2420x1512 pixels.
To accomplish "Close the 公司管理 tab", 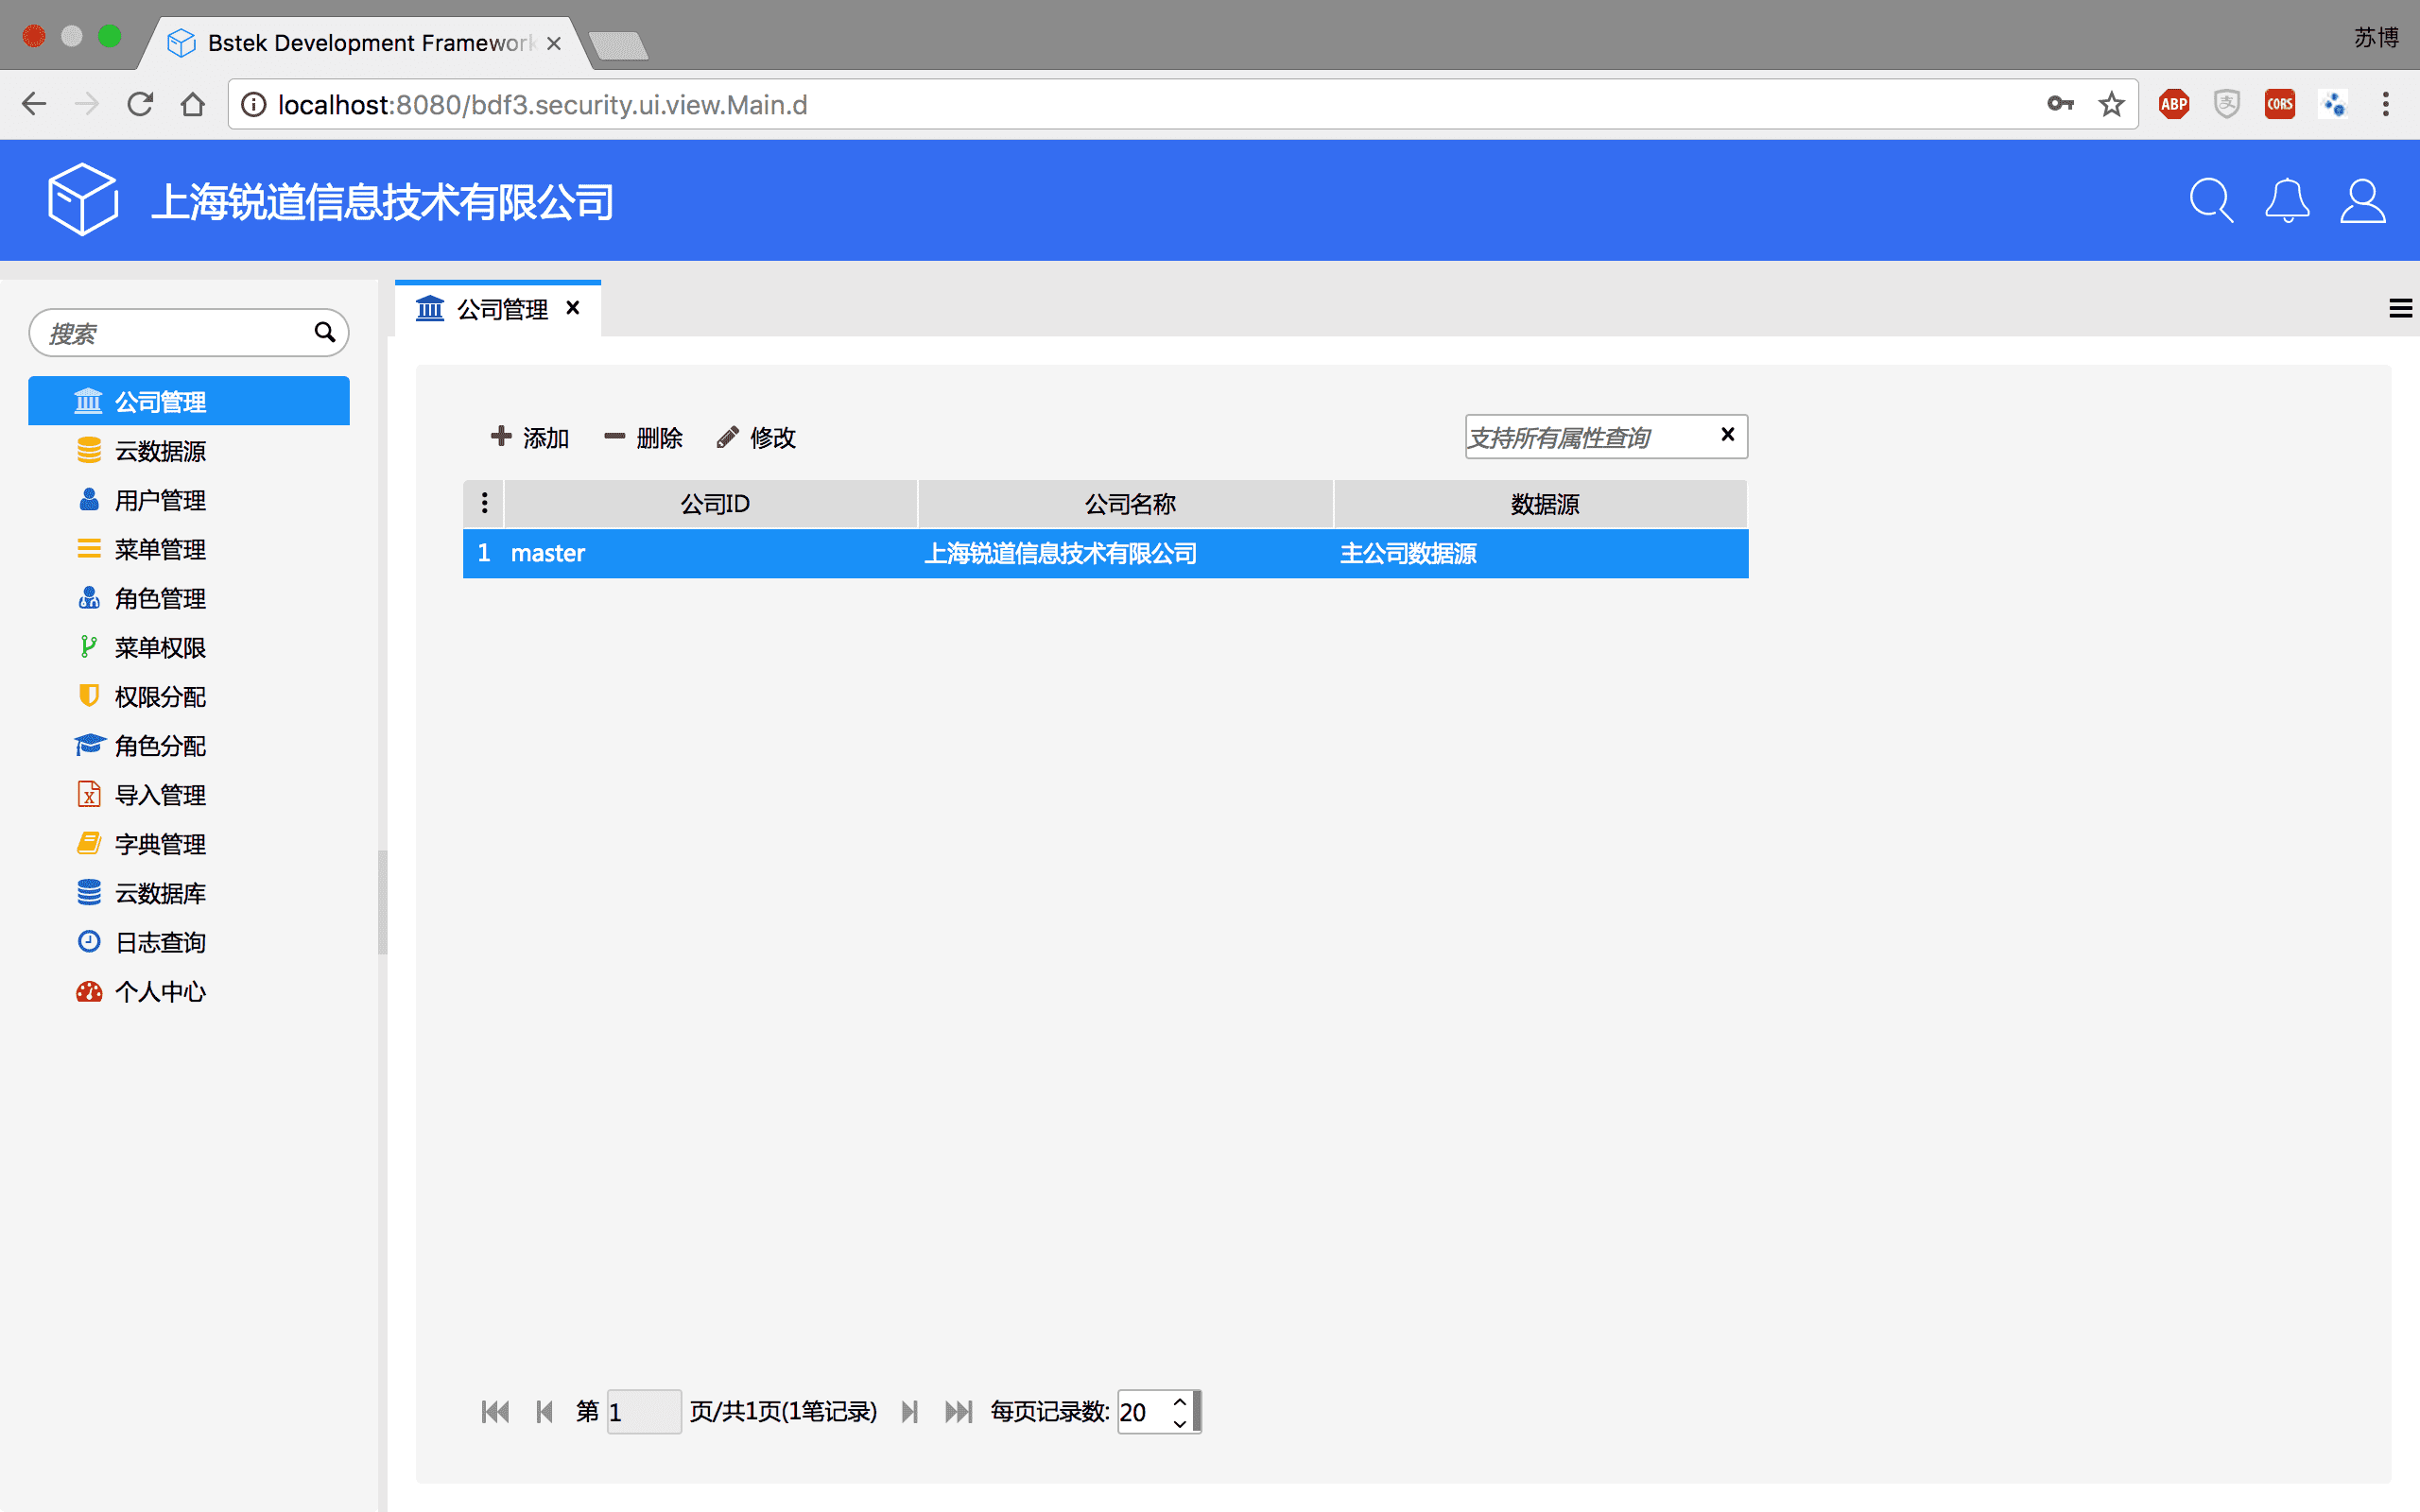I will click(573, 308).
